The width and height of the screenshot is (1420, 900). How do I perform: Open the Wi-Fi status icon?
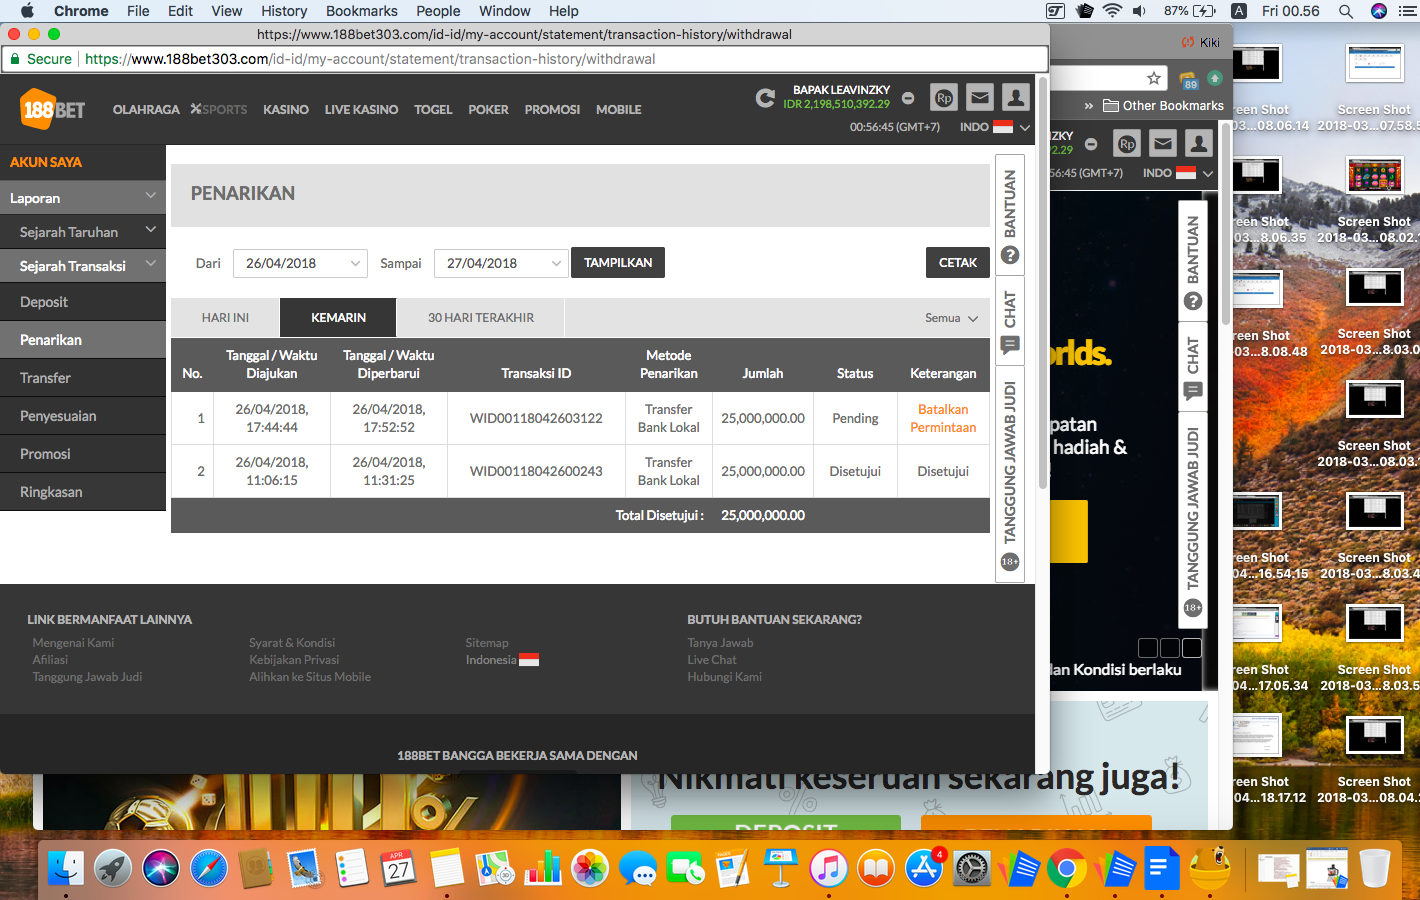pyautogui.click(x=1113, y=11)
